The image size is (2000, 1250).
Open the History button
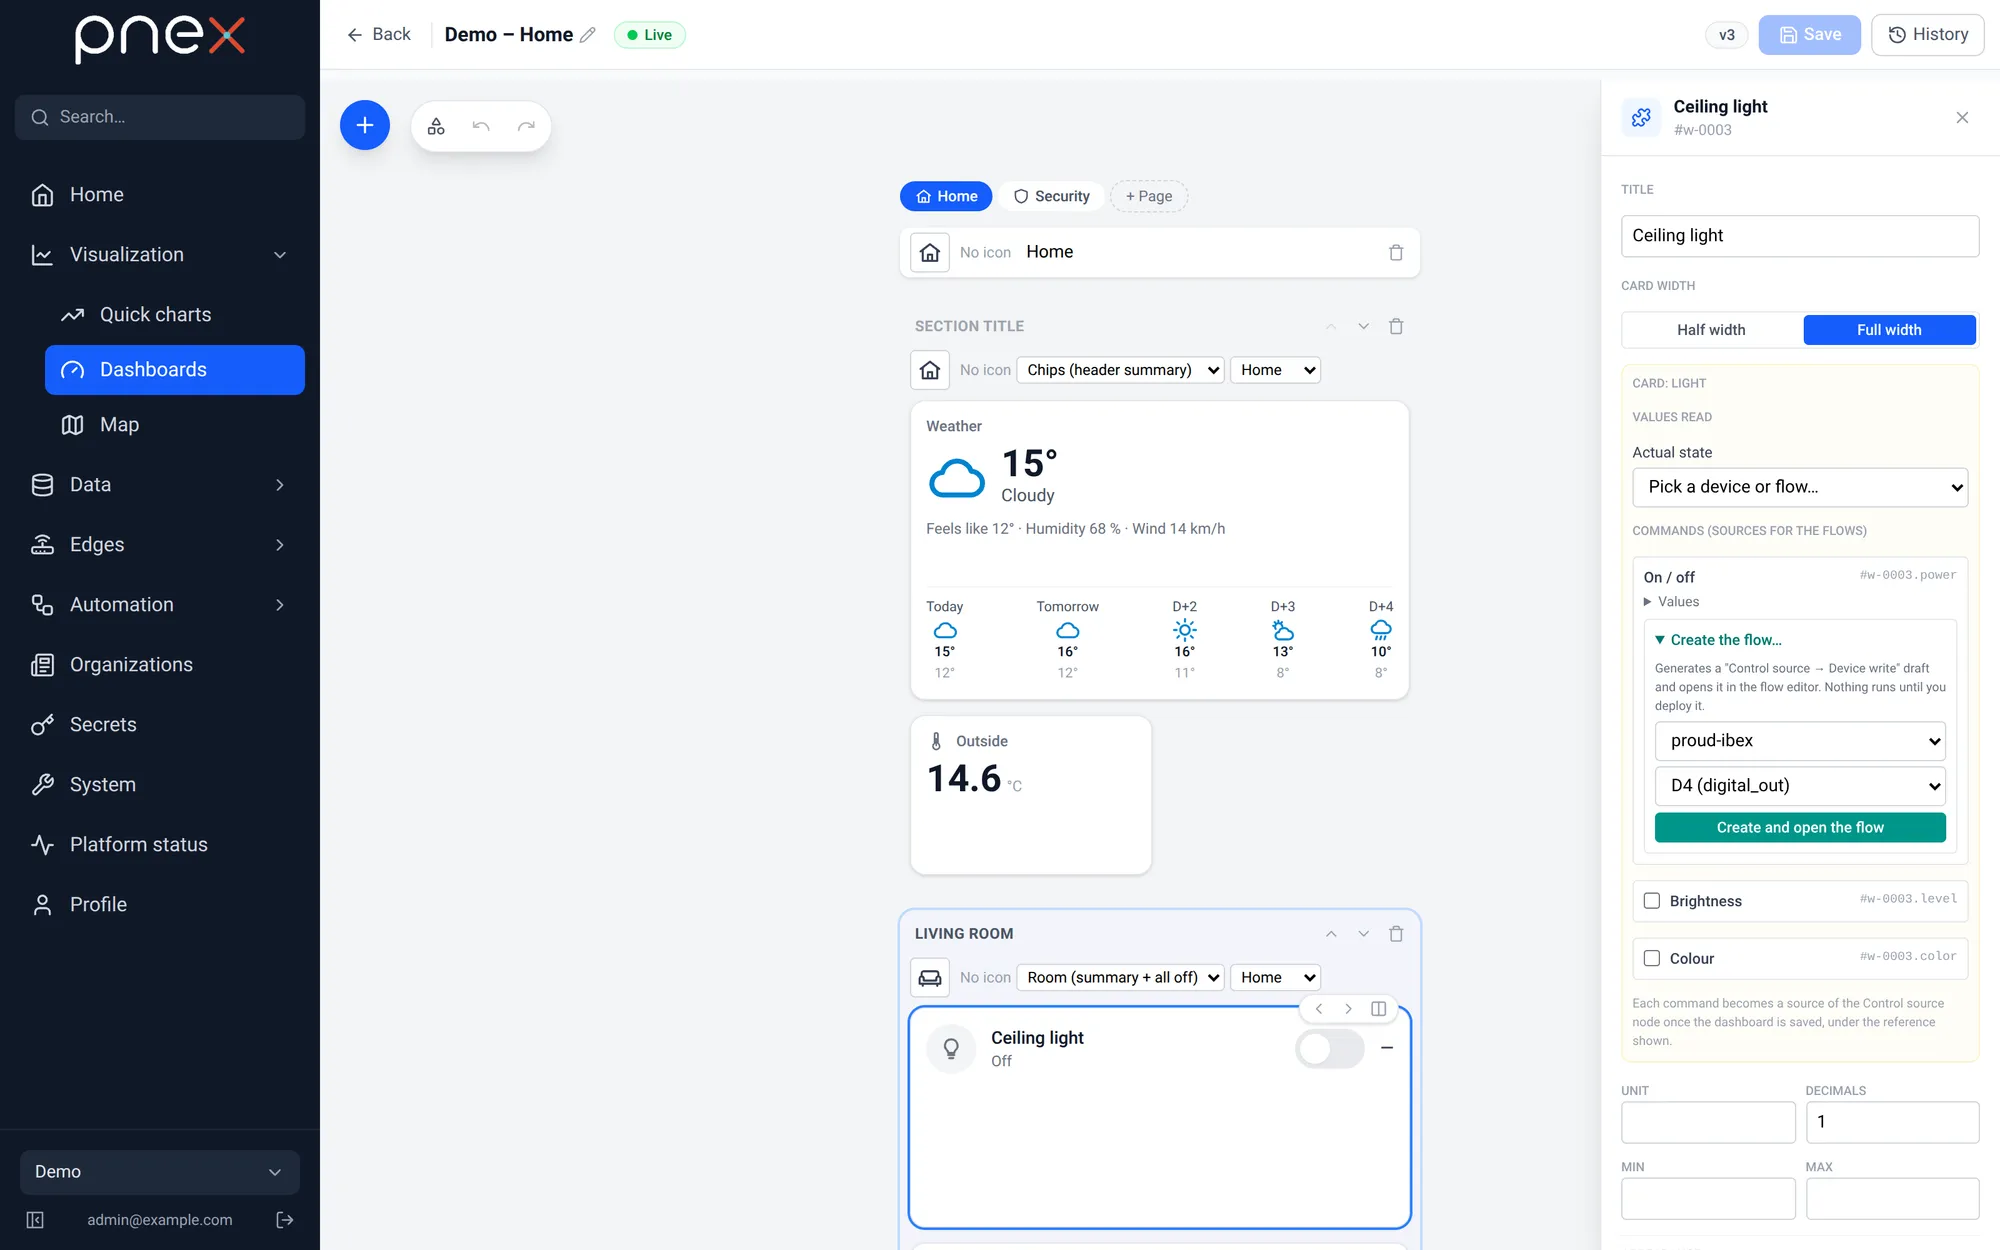click(x=1927, y=35)
